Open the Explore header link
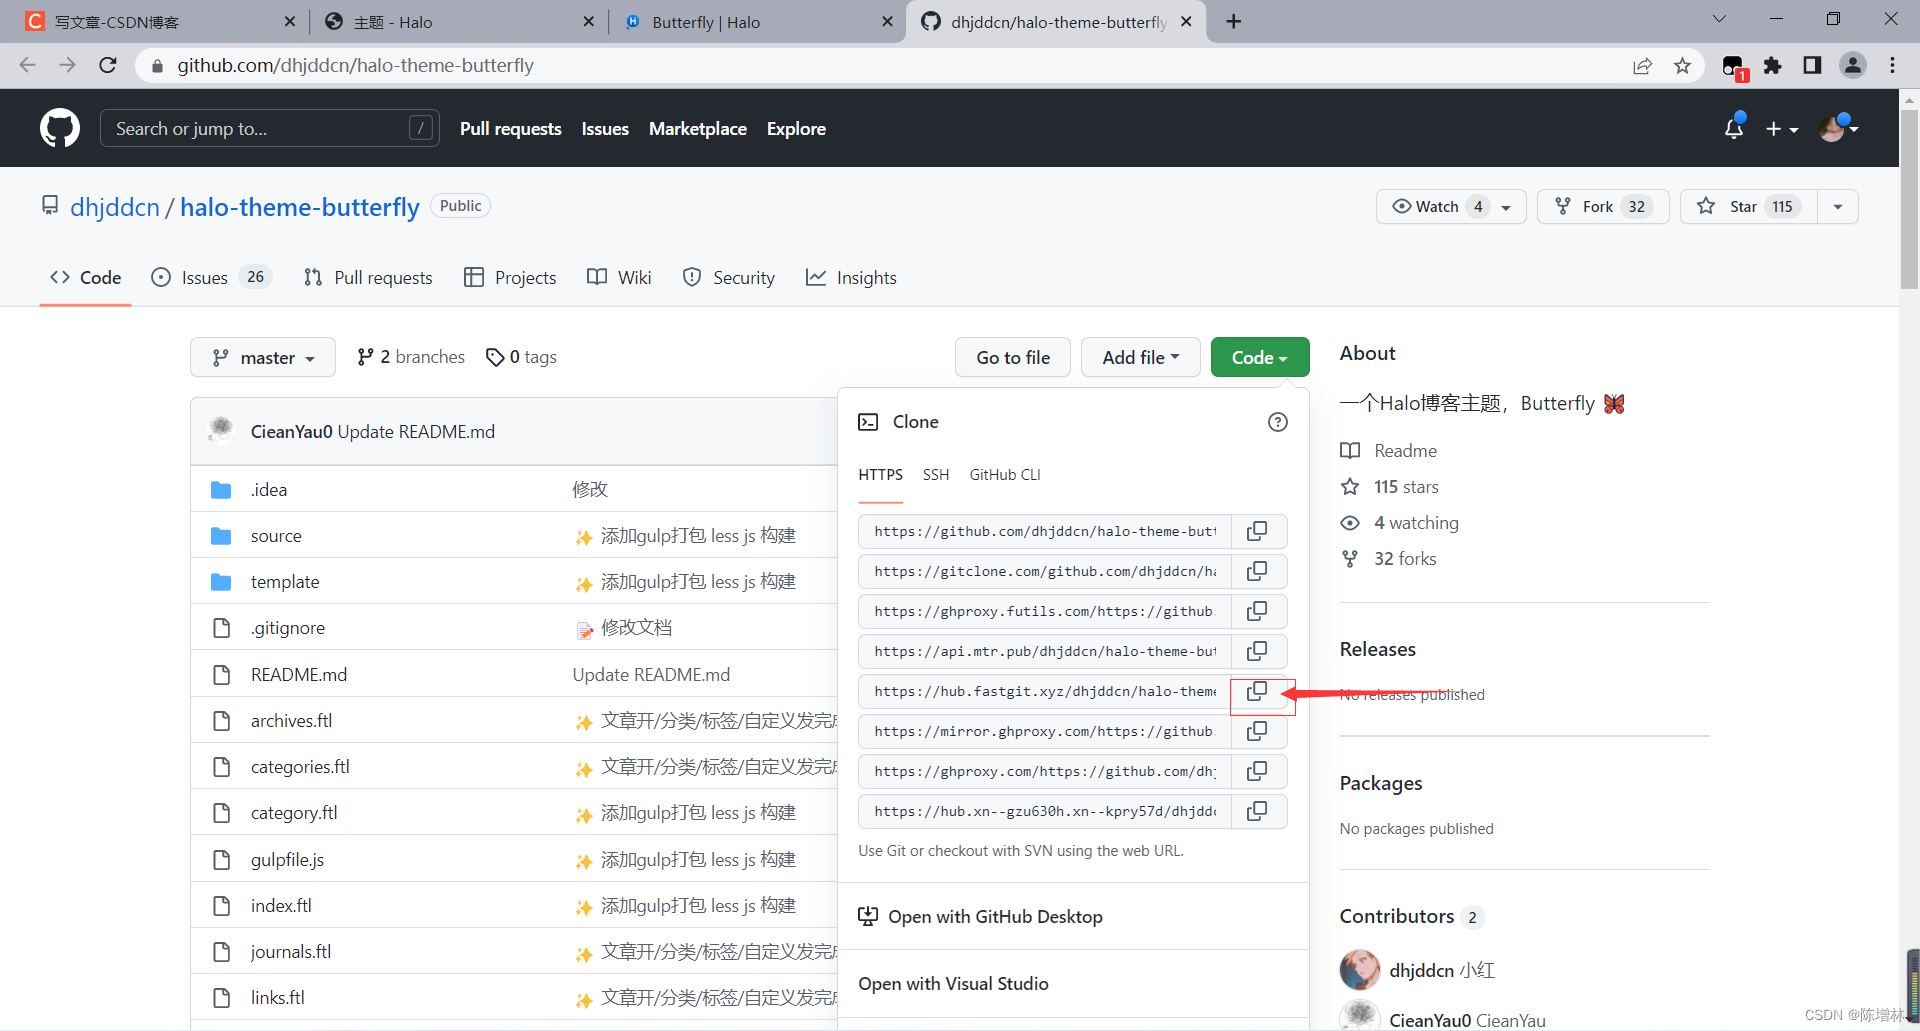The height and width of the screenshot is (1031, 1920). (796, 128)
